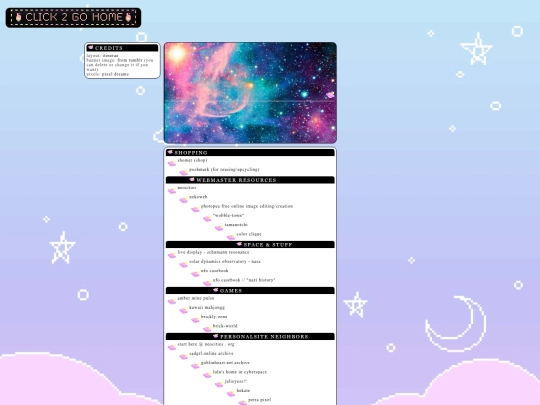Open live display - schumann resonance link
The image size is (540, 405).
point(214,252)
